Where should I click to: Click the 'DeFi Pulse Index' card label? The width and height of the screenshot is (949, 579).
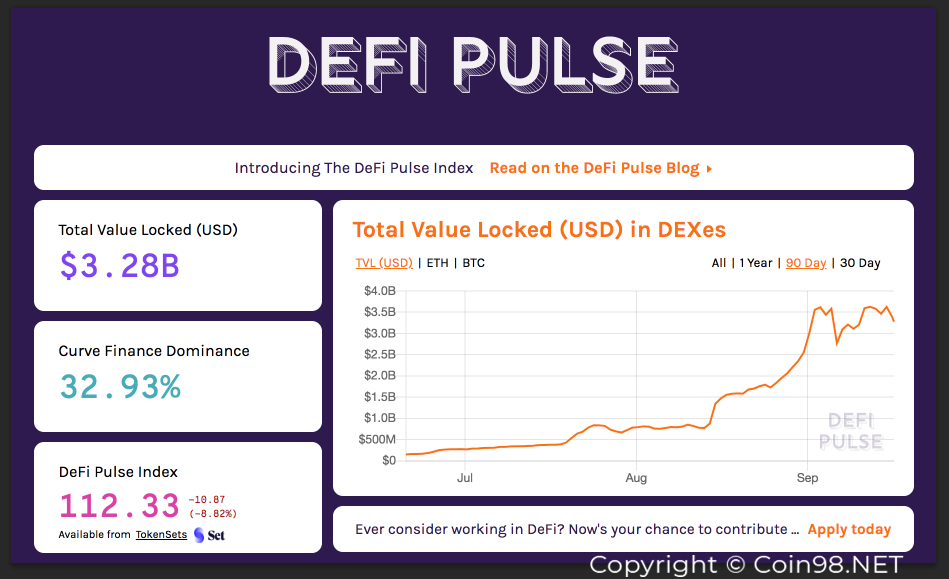pyautogui.click(x=118, y=472)
